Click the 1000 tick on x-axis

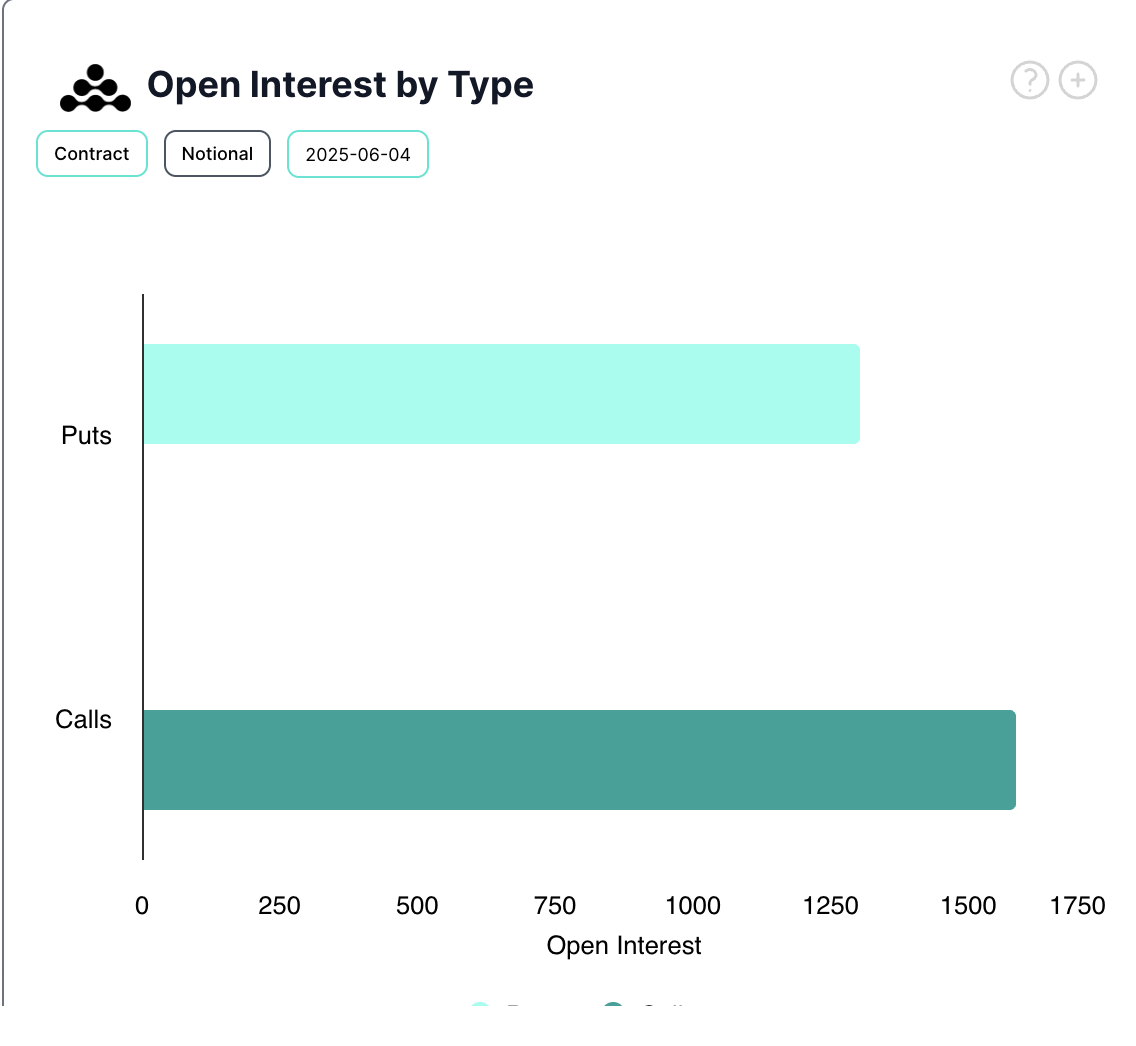692,906
